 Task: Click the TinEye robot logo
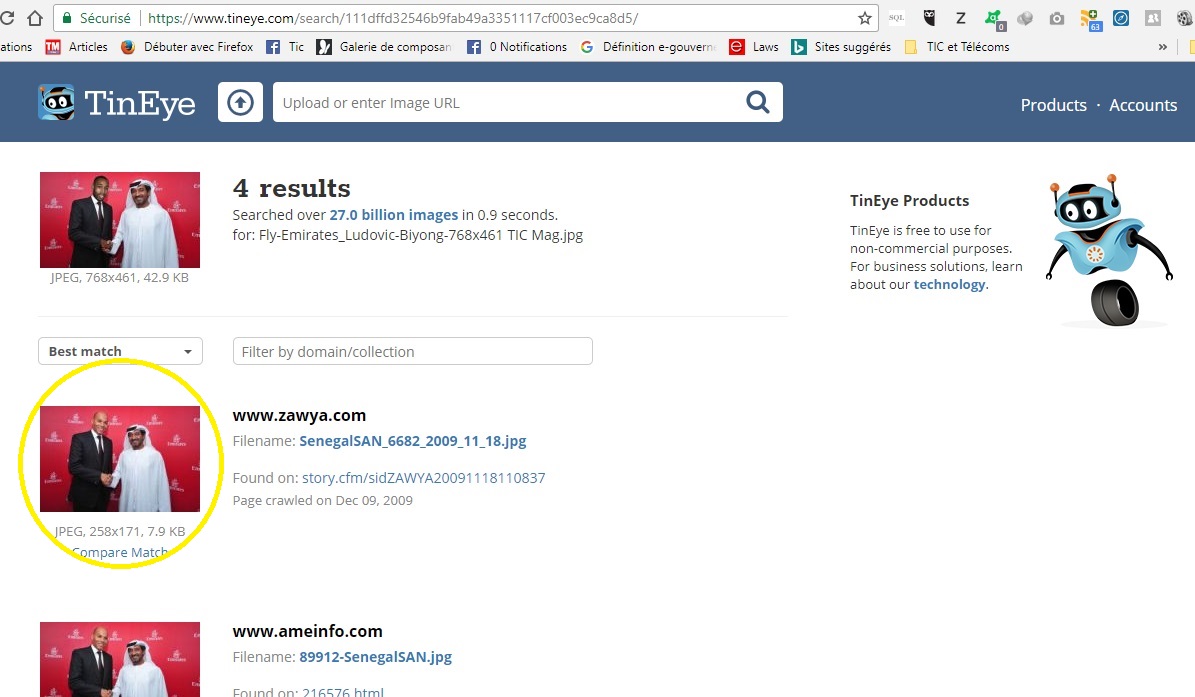pos(56,103)
